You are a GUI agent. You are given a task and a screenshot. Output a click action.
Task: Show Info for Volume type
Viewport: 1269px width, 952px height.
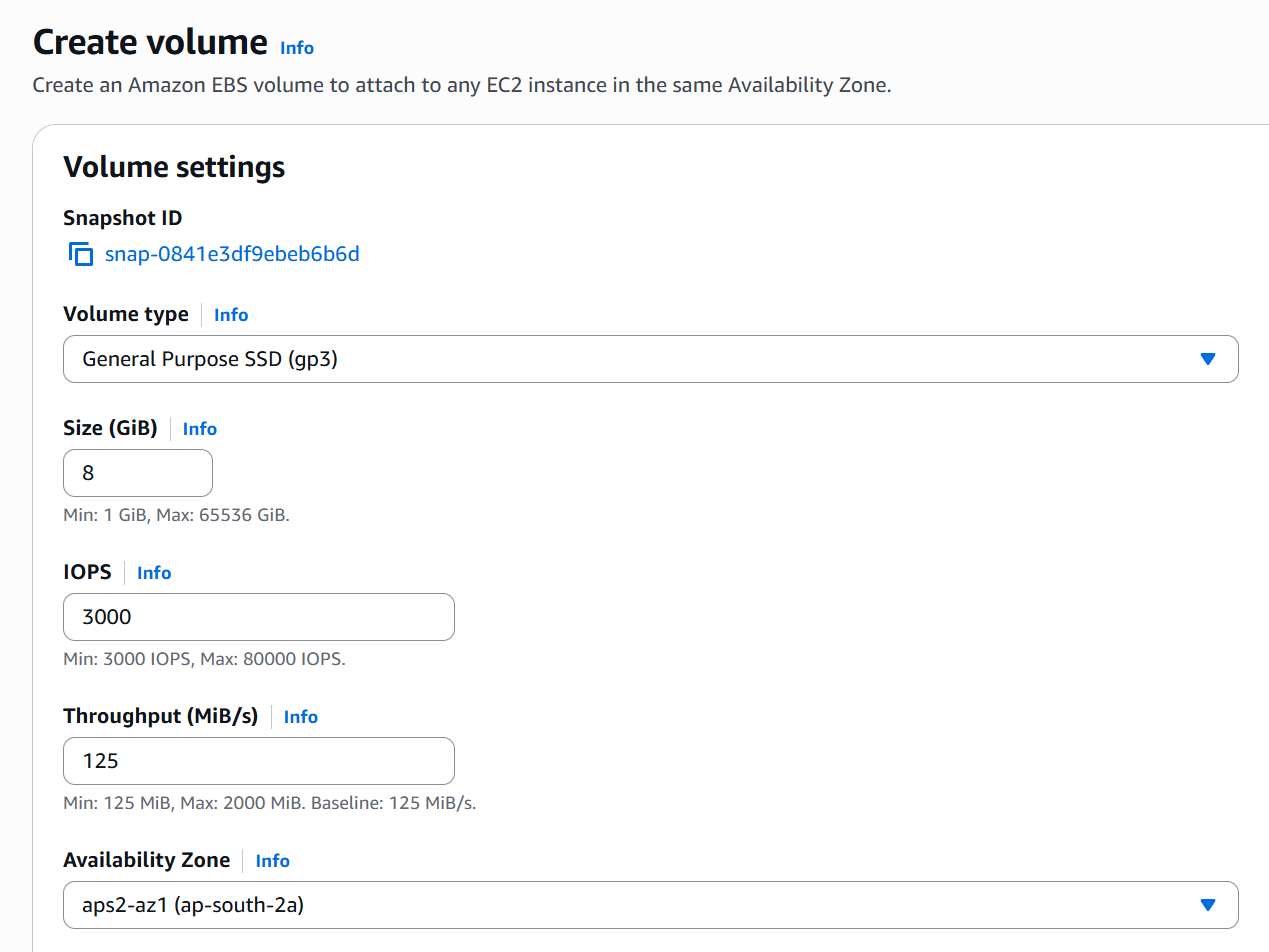231,315
